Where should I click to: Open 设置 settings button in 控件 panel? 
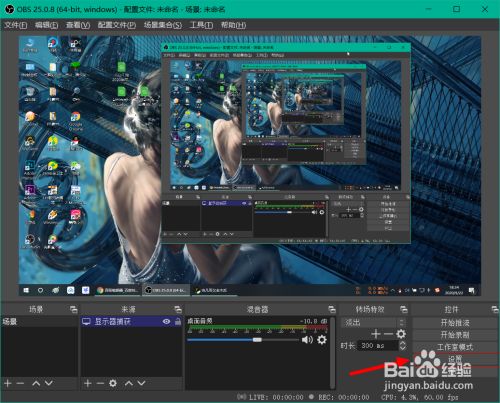coord(455,359)
